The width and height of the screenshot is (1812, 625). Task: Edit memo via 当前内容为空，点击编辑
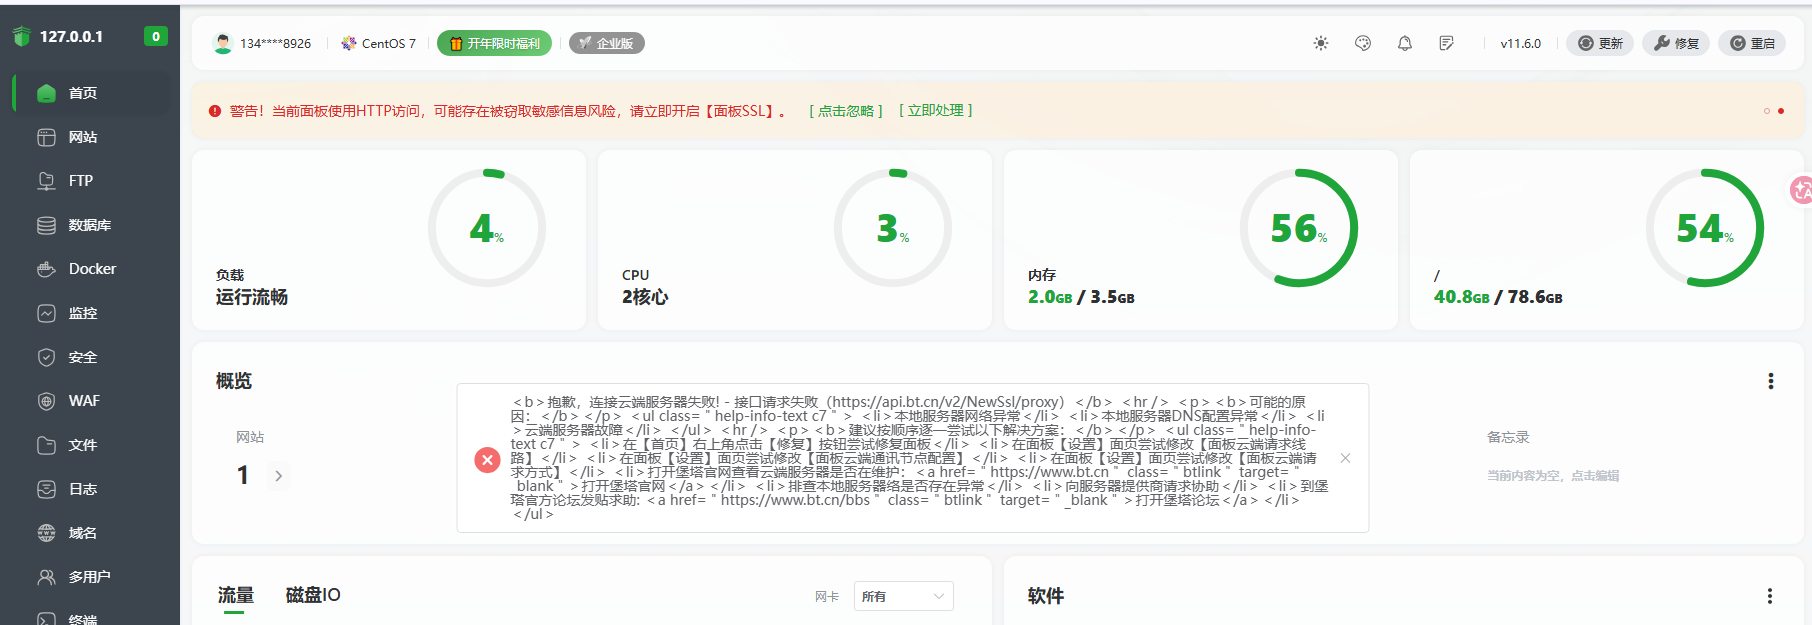click(x=1553, y=476)
